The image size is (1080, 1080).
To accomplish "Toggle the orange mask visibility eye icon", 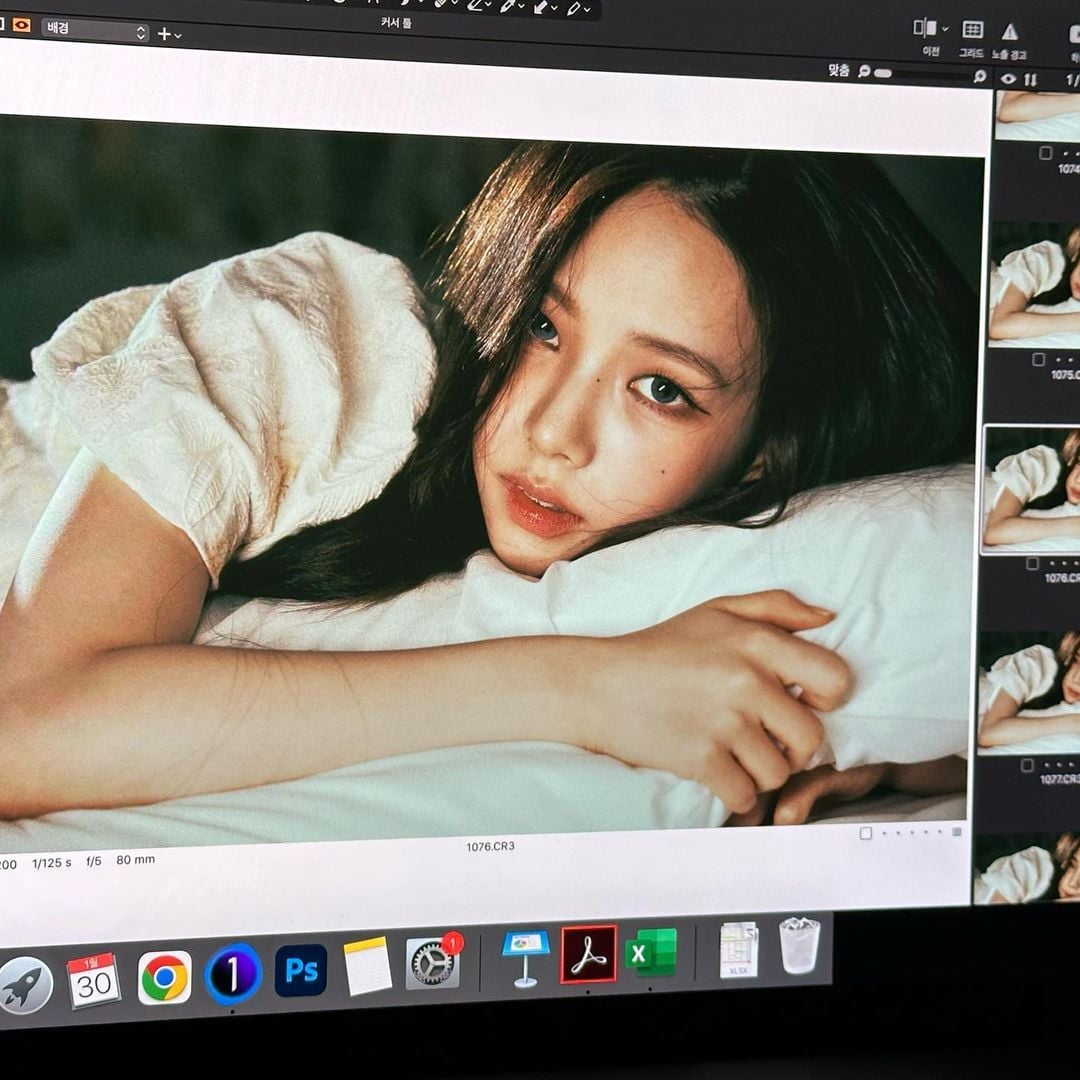I will [21, 26].
